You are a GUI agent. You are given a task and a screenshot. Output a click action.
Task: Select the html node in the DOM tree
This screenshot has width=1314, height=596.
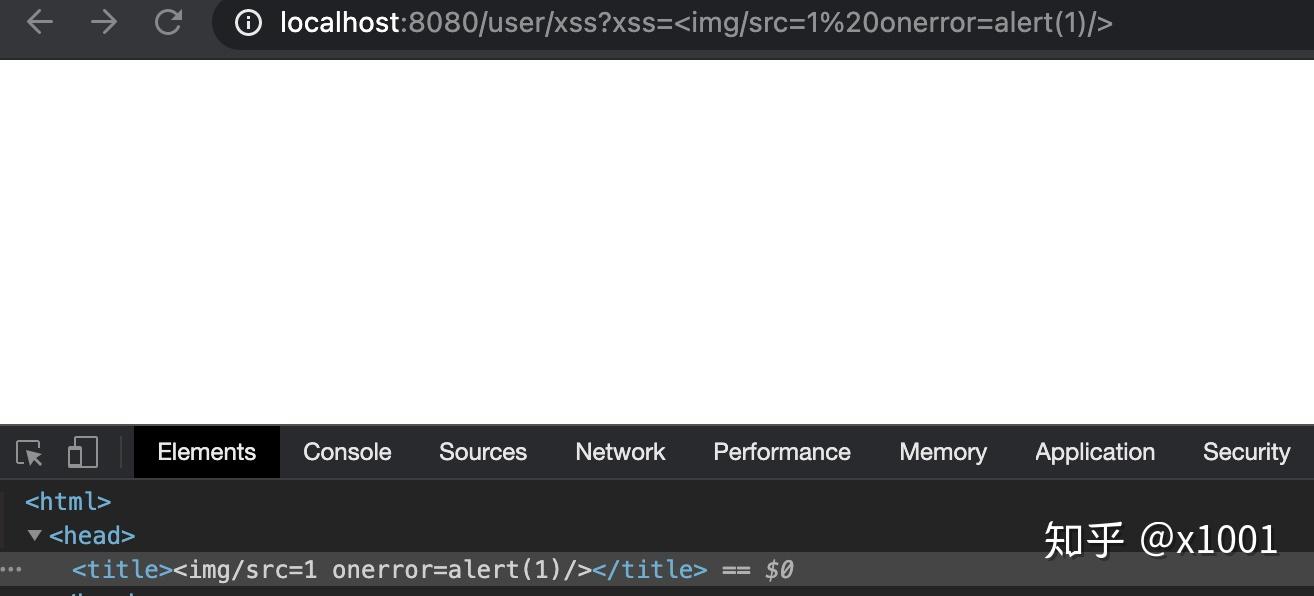tap(68, 501)
